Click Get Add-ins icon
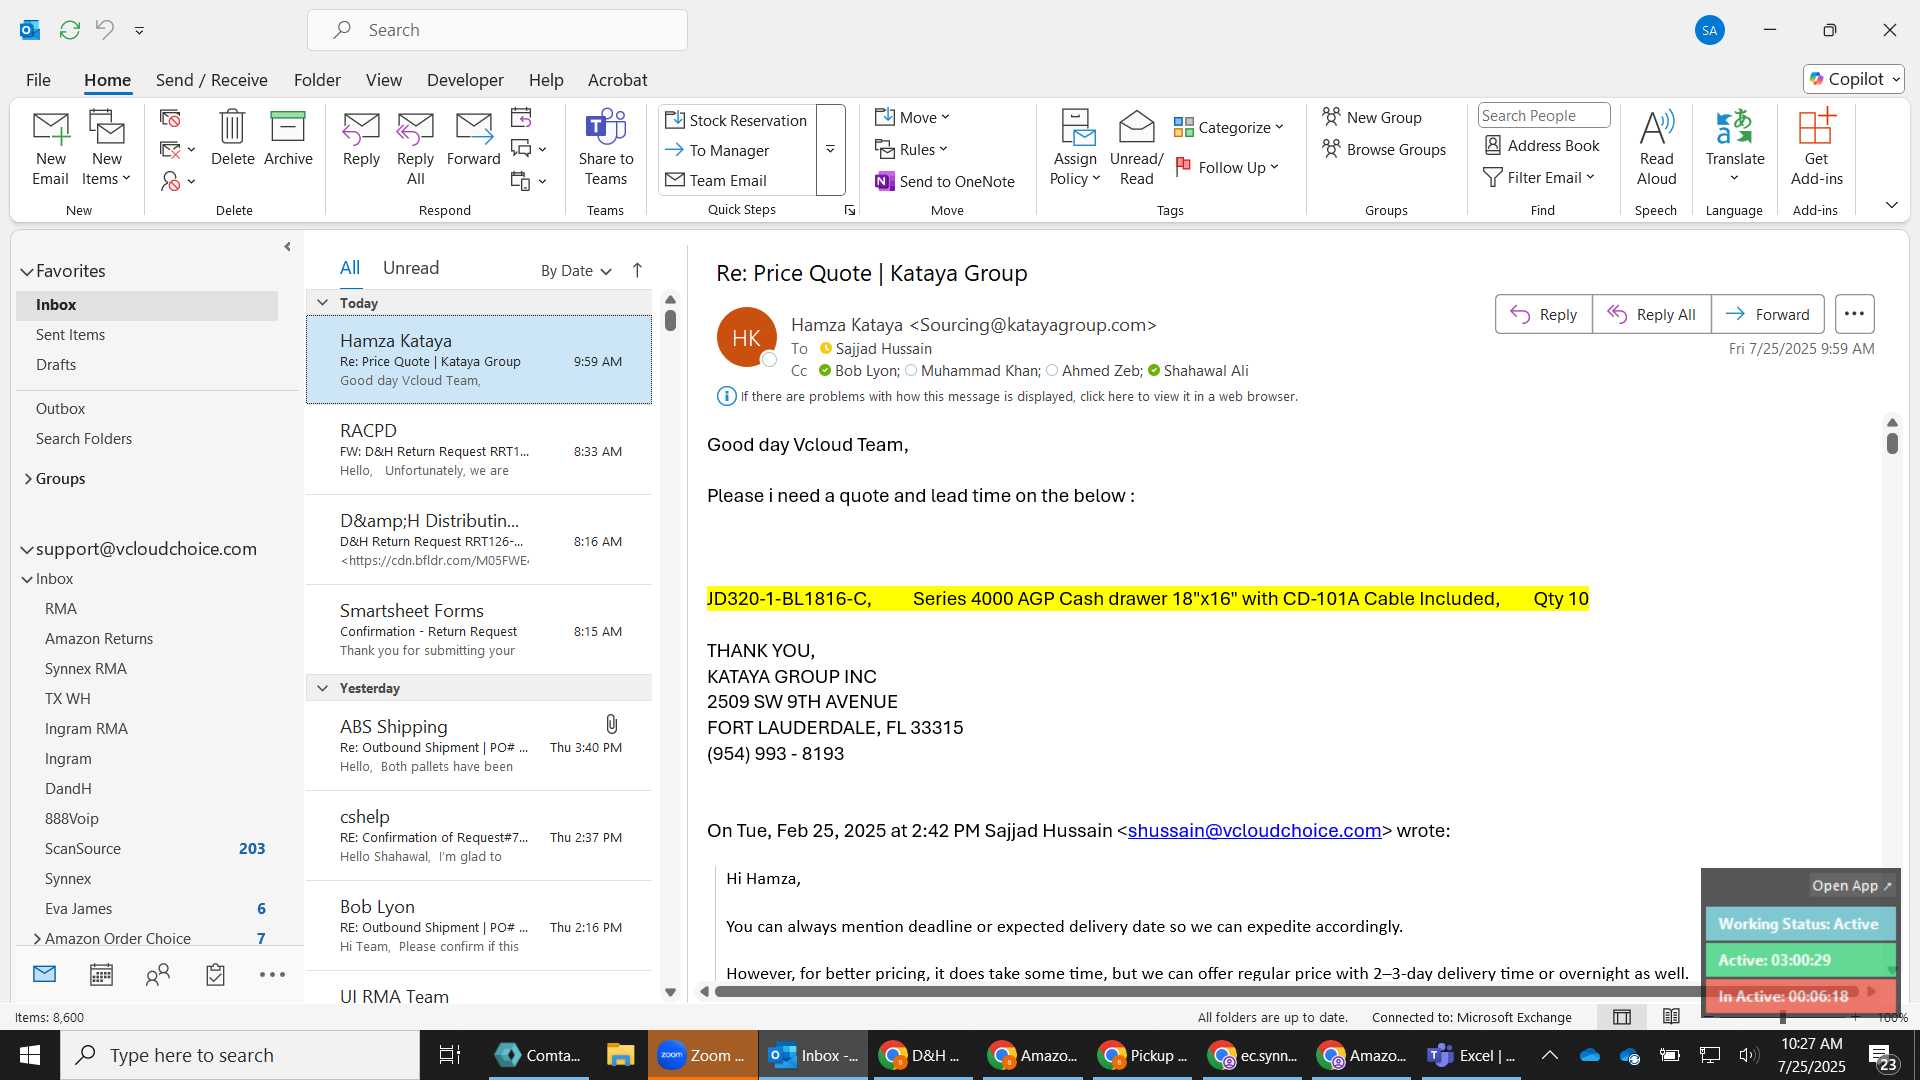 pos(1816,148)
